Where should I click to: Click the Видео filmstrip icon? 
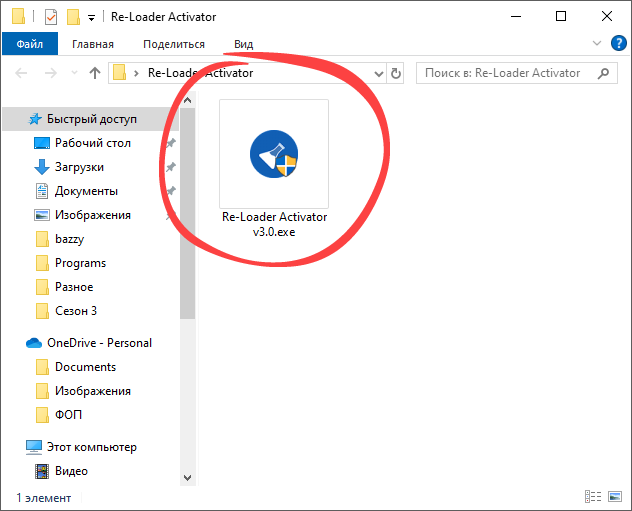[42, 471]
